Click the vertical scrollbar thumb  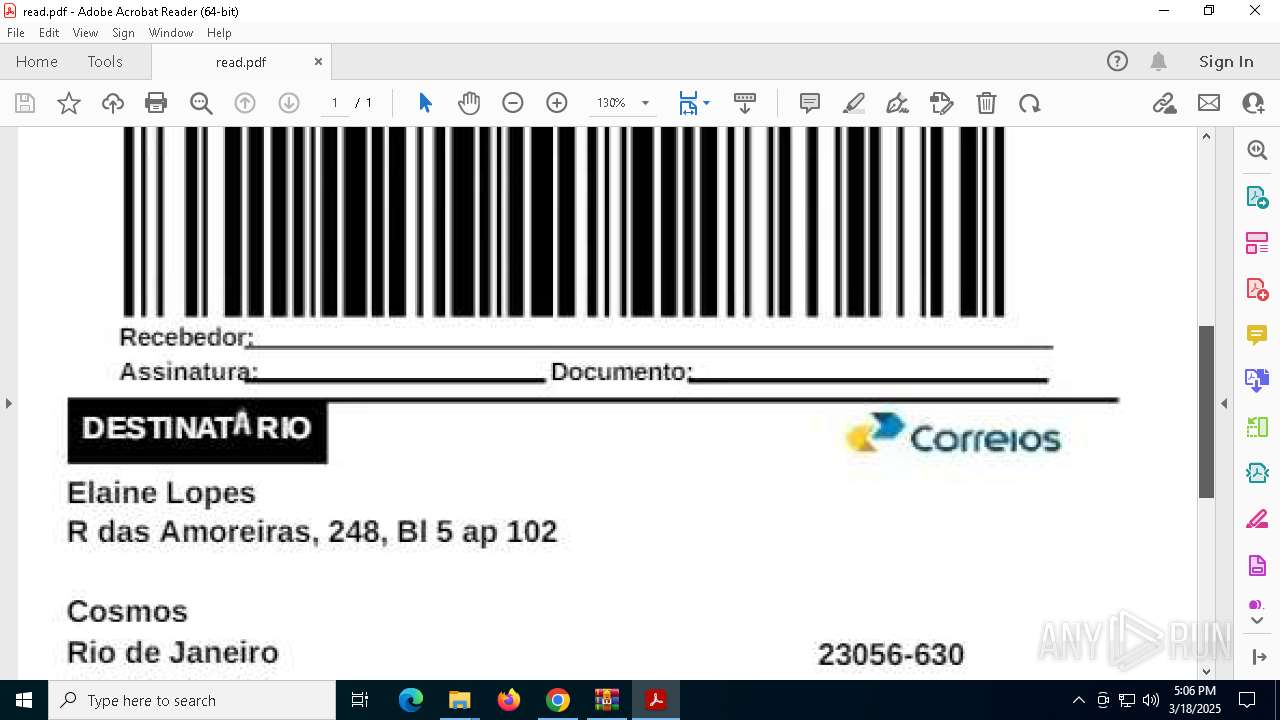pyautogui.click(x=1206, y=411)
